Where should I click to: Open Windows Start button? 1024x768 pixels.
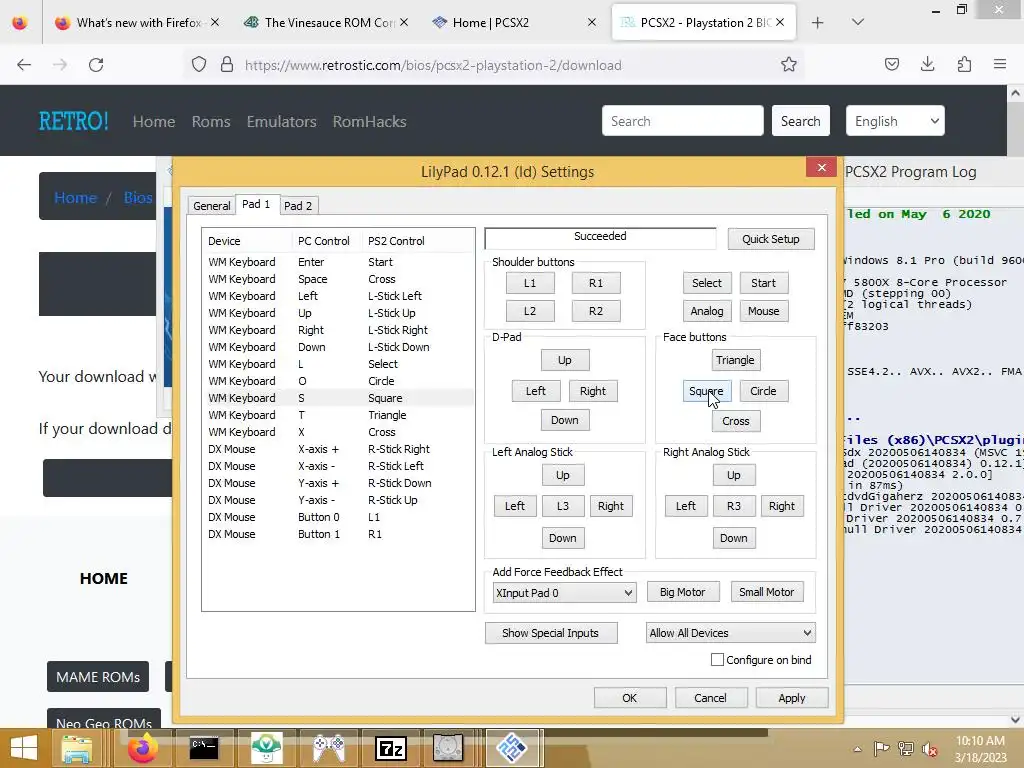[x=24, y=748]
